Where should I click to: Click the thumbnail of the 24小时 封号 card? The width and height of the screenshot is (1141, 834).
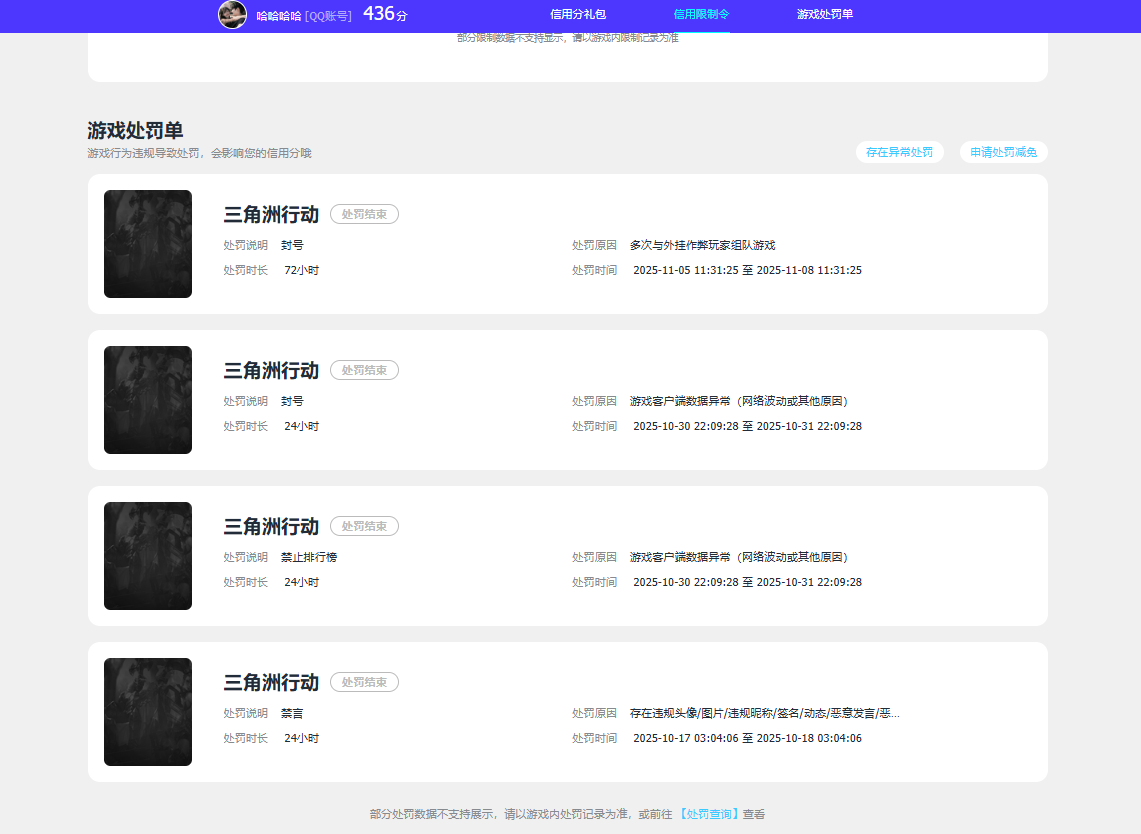click(147, 400)
